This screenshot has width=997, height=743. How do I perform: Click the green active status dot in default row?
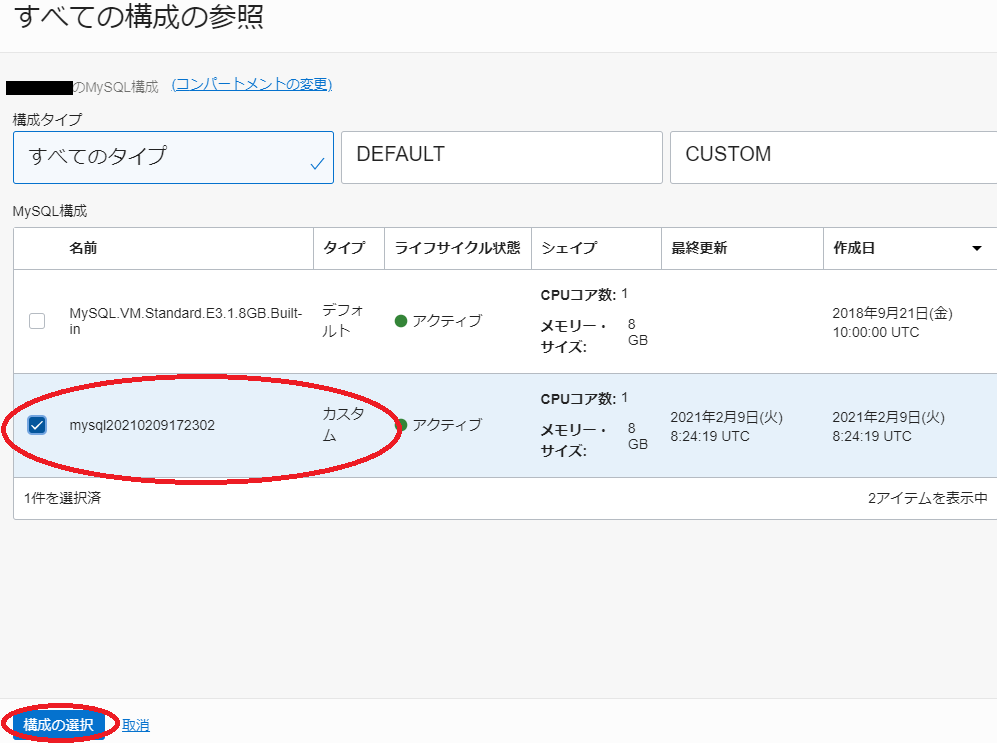pos(401,321)
